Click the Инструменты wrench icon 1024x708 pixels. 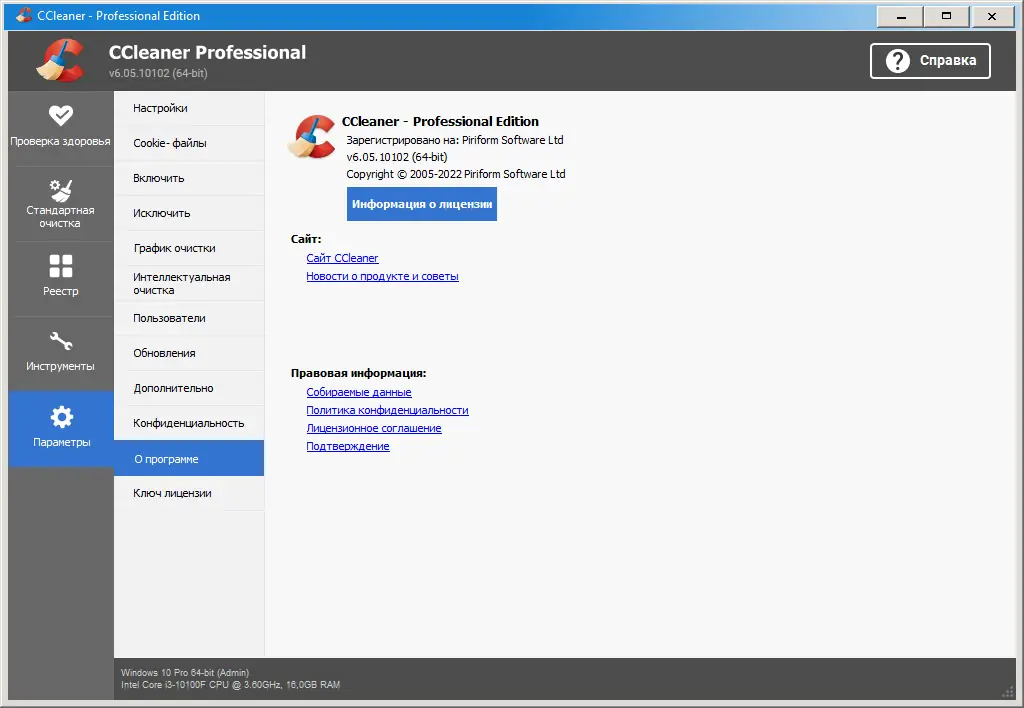click(60, 338)
